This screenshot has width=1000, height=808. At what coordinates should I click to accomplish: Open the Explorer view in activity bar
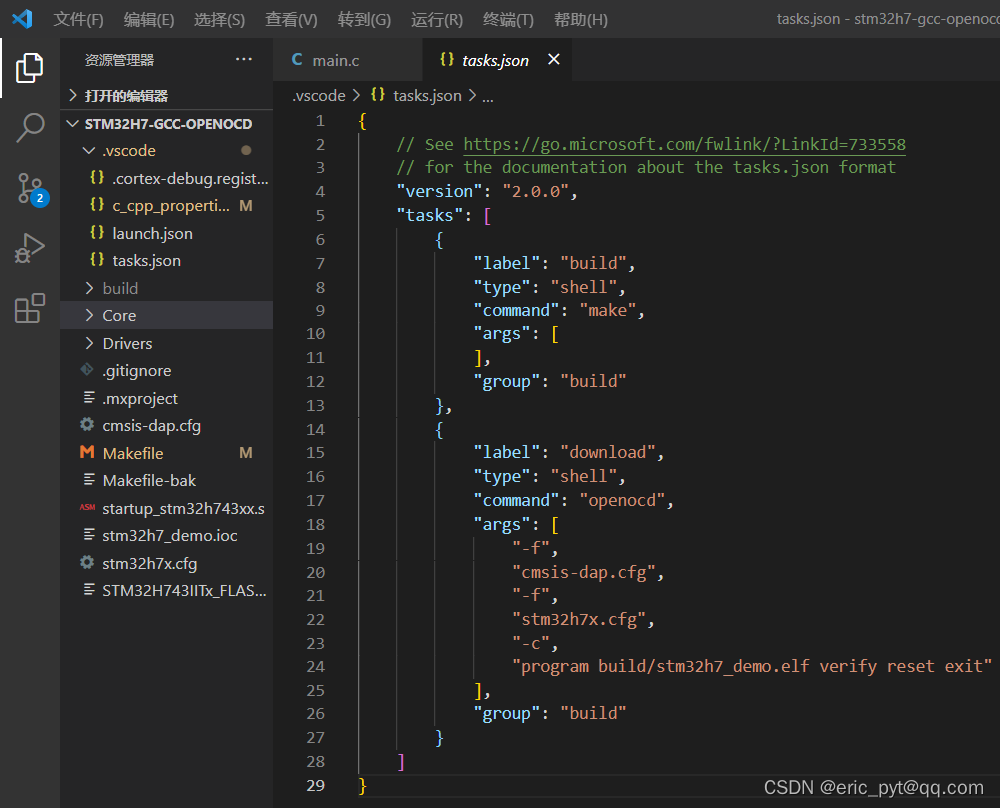coord(29,68)
